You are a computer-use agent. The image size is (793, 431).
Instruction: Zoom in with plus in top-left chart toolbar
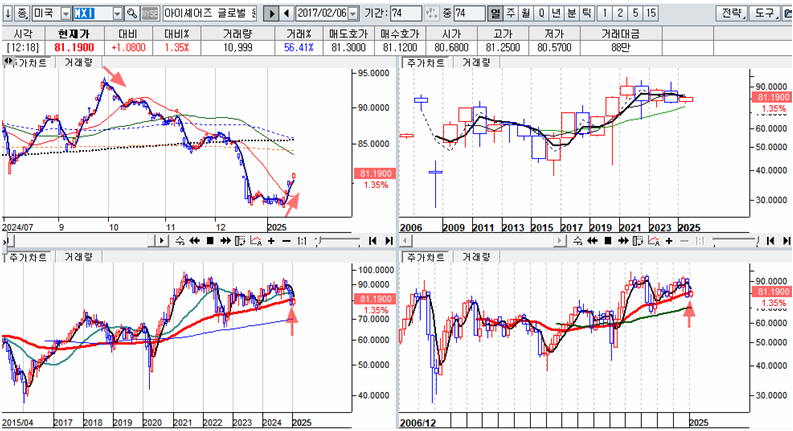coord(272,241)
